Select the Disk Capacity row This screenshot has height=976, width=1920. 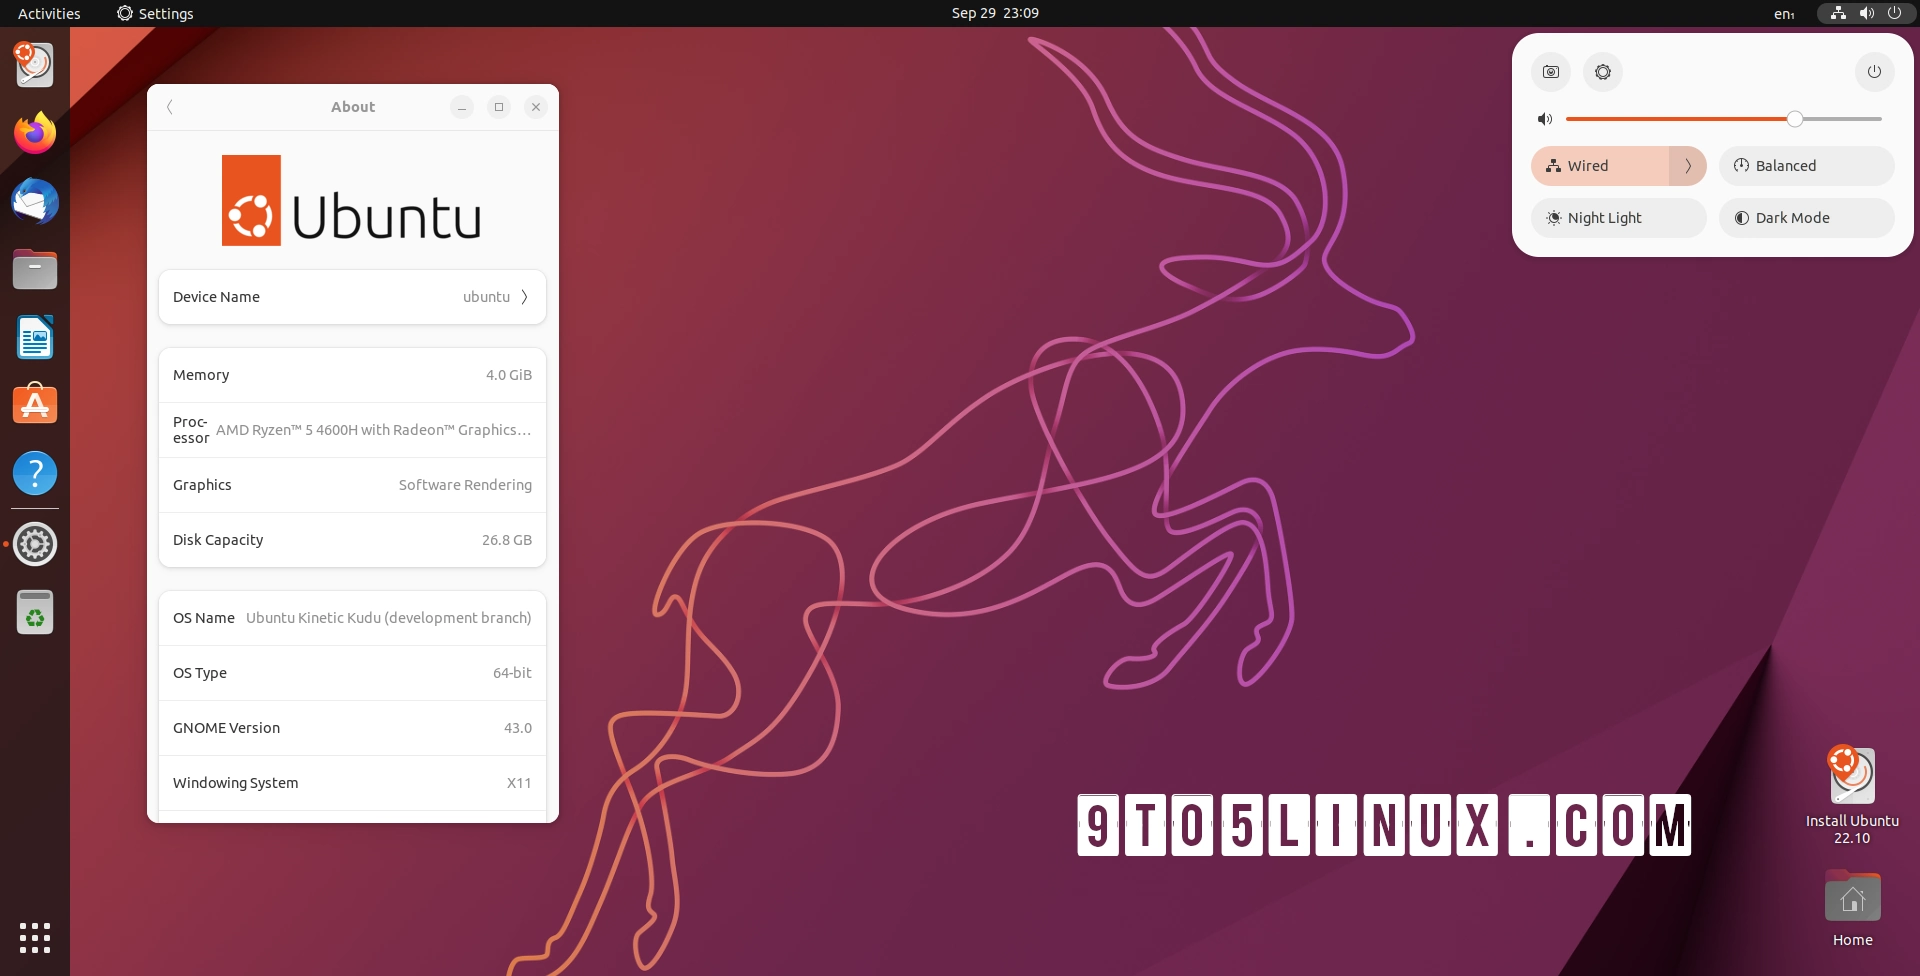[x=352, y=540]
